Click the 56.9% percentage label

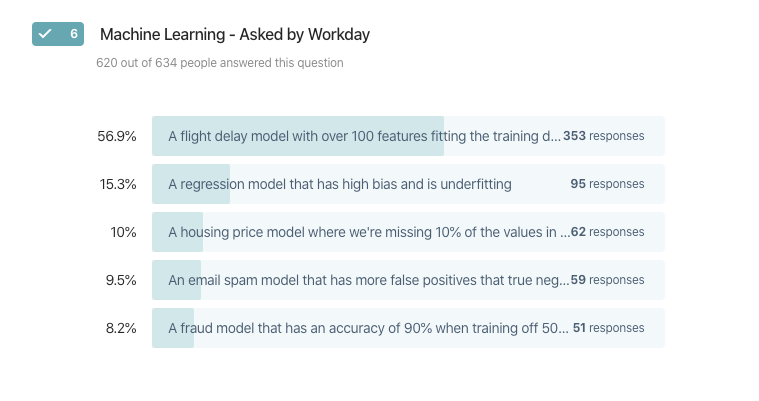point(117,136)
